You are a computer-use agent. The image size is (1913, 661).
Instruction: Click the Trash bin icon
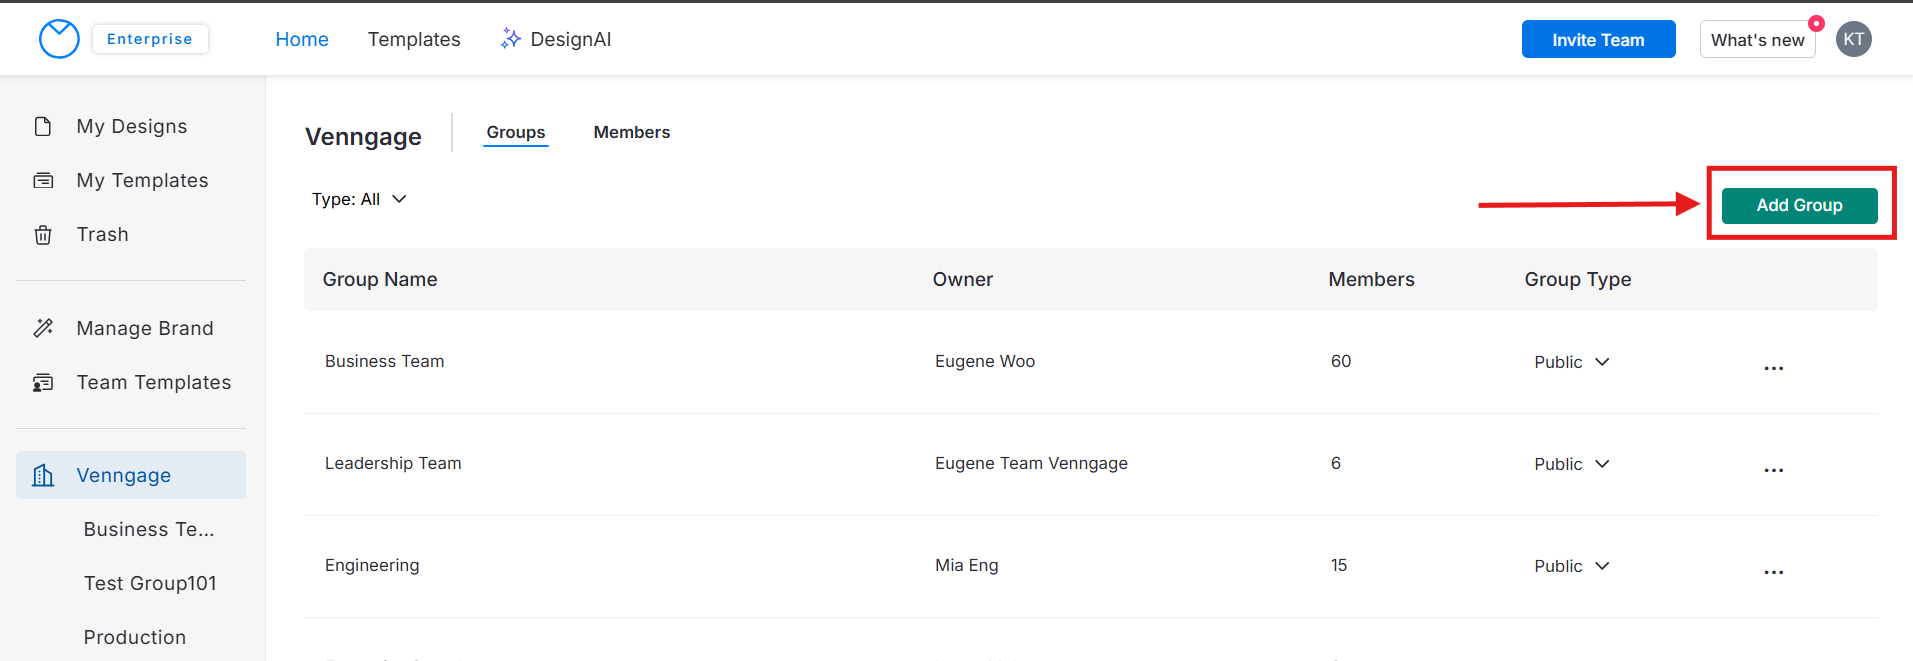click(43, 235)
